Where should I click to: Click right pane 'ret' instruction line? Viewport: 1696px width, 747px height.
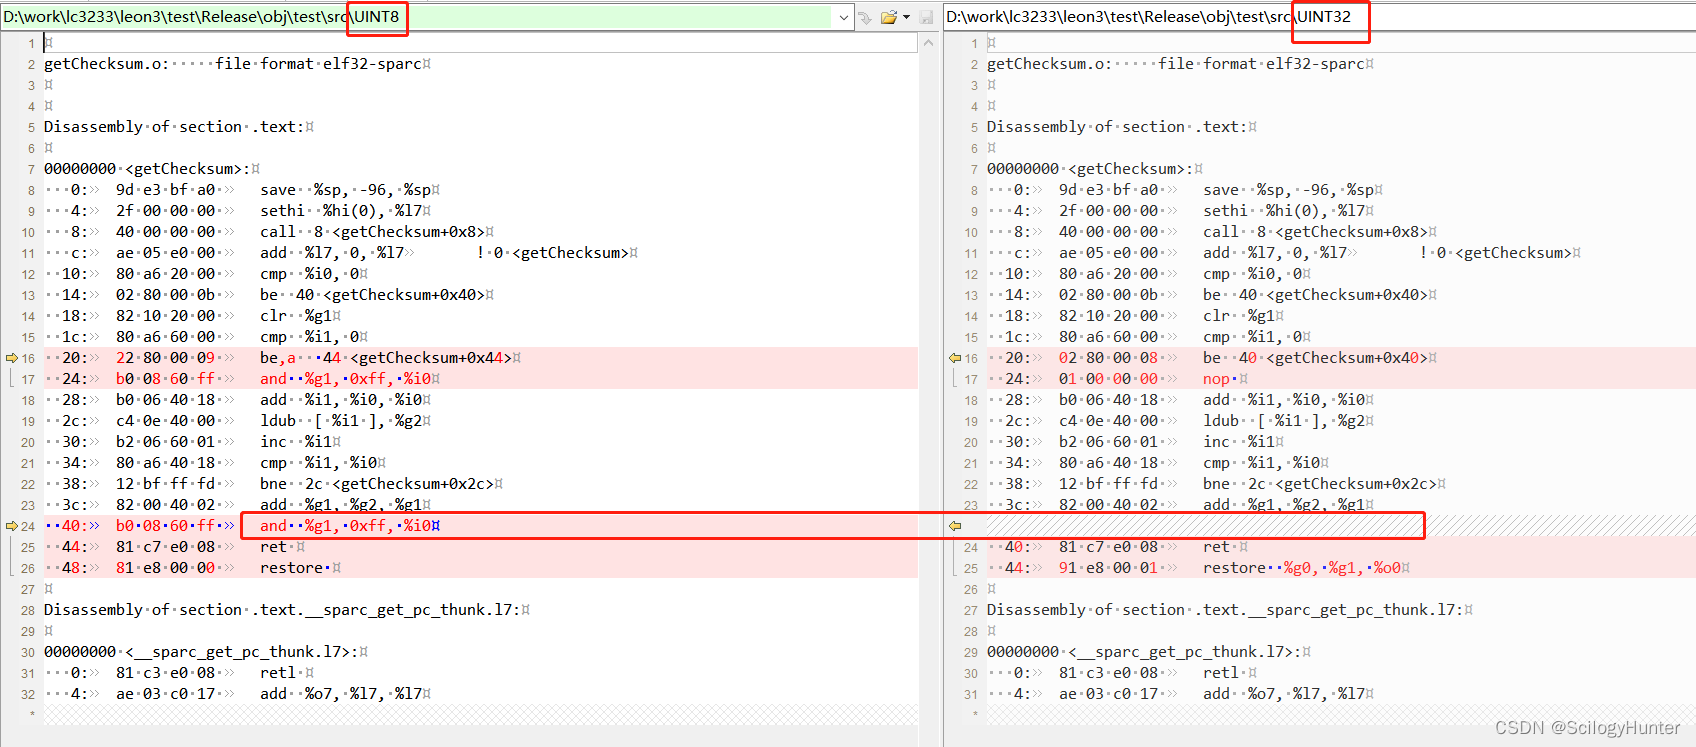click(1225, 547)
